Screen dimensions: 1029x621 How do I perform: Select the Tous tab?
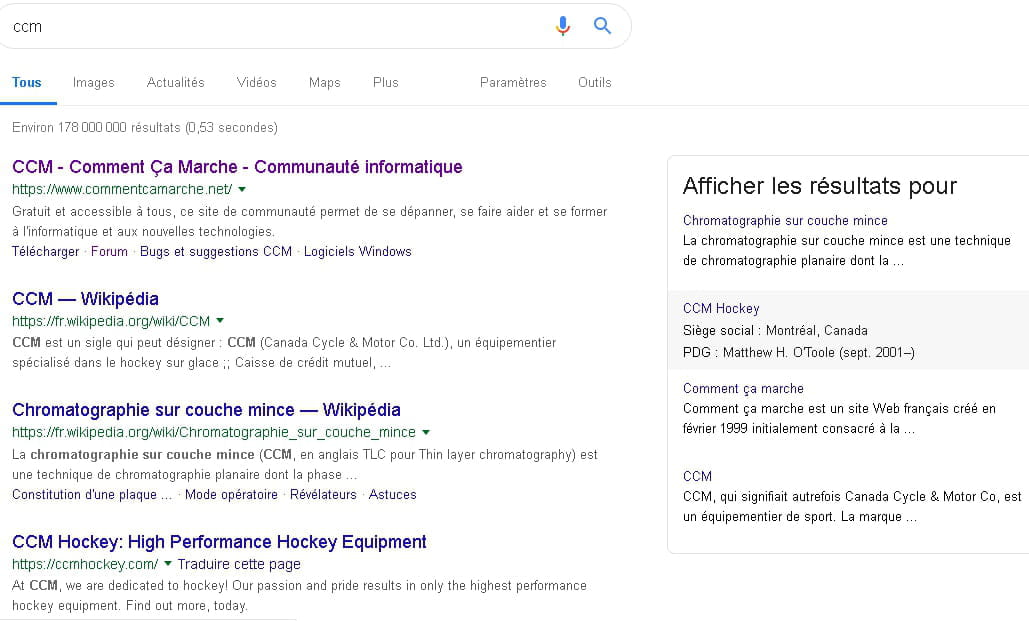pyautogui.click(x=27, y=82)
